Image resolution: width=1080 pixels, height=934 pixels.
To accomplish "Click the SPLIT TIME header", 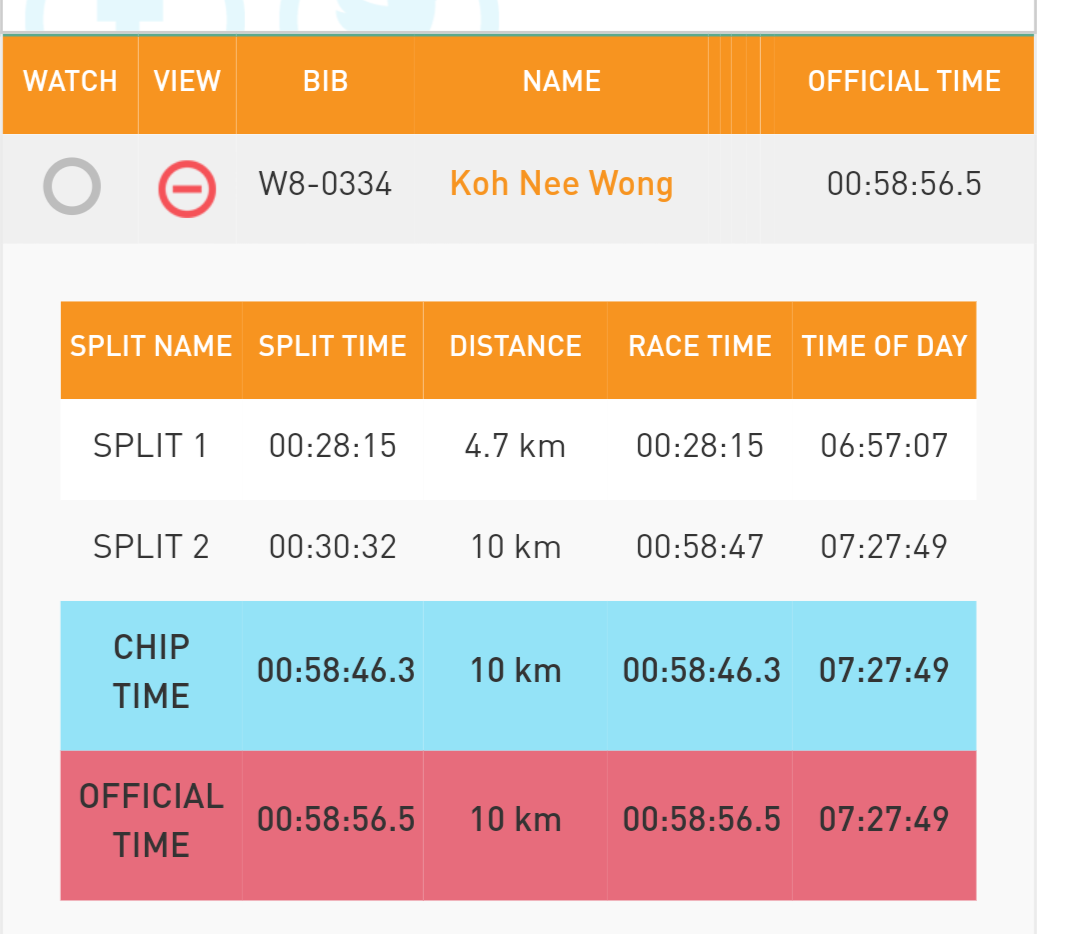I will pos(332,346).
